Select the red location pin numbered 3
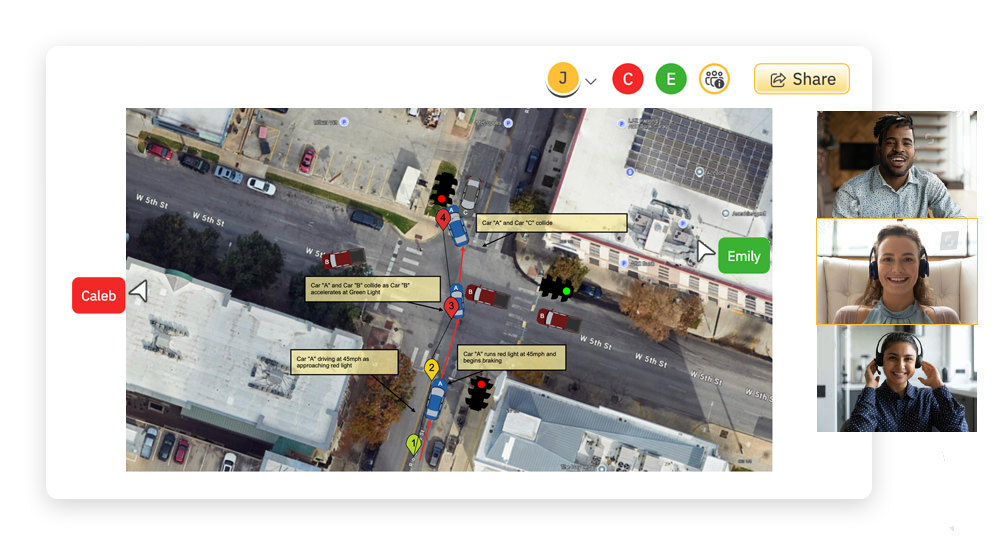This screenshot has width=1000, height=550. pos(451,306)
